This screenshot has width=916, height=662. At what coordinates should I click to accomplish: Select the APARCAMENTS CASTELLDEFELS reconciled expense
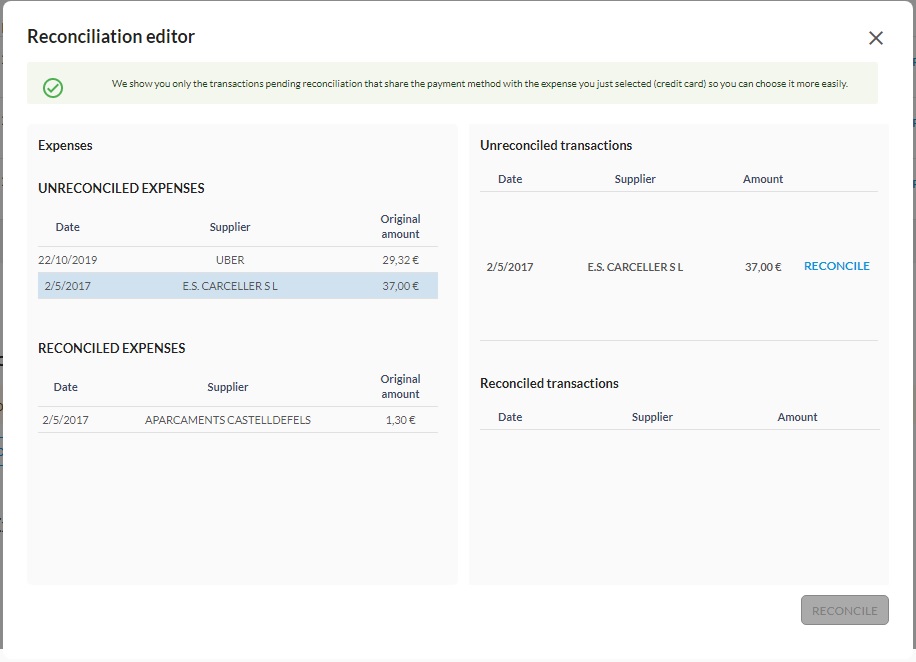pos(228,420)
